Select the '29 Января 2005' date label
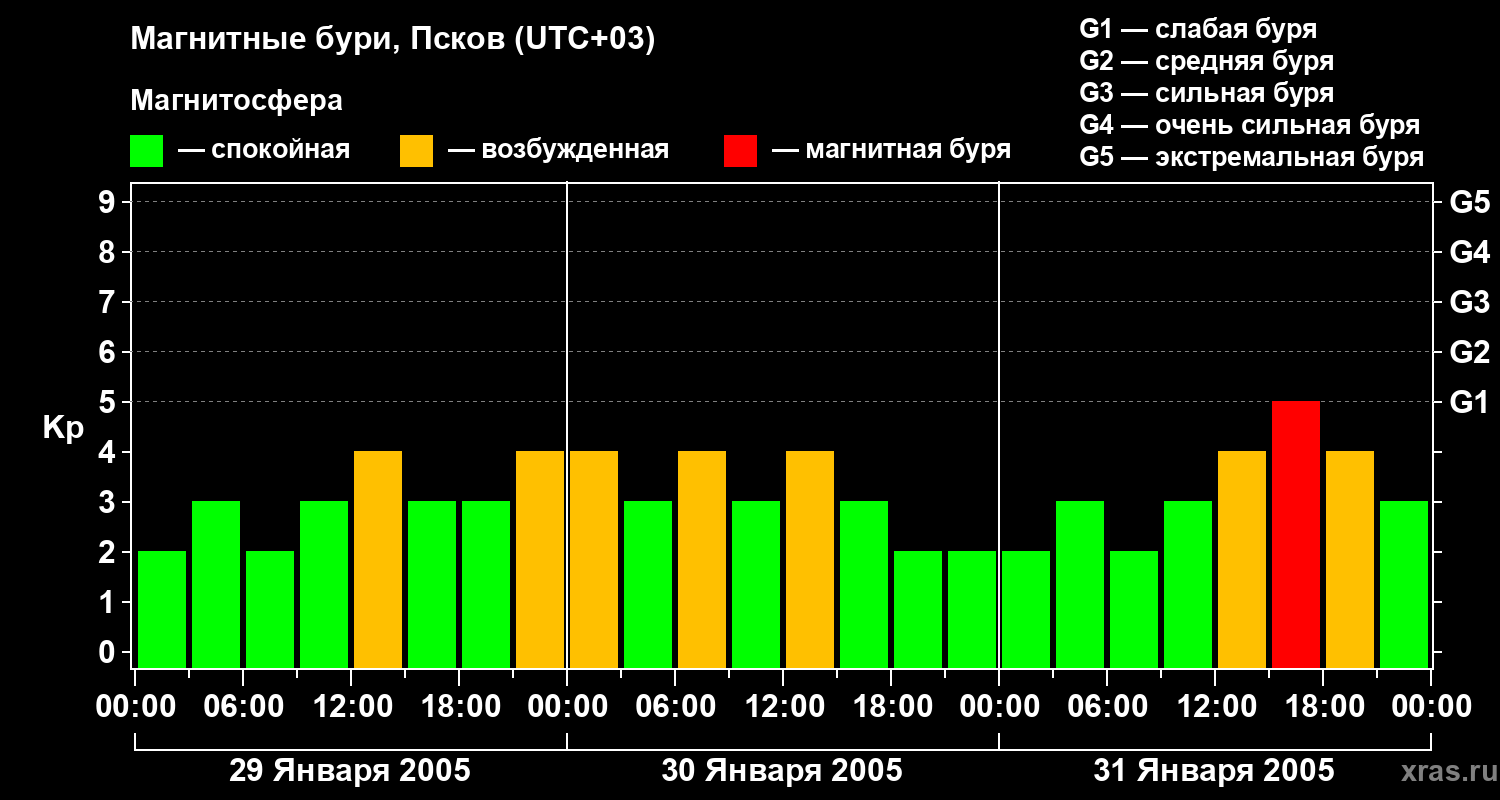This screenshot has height=800, width=1500. [x=350, y=771]
